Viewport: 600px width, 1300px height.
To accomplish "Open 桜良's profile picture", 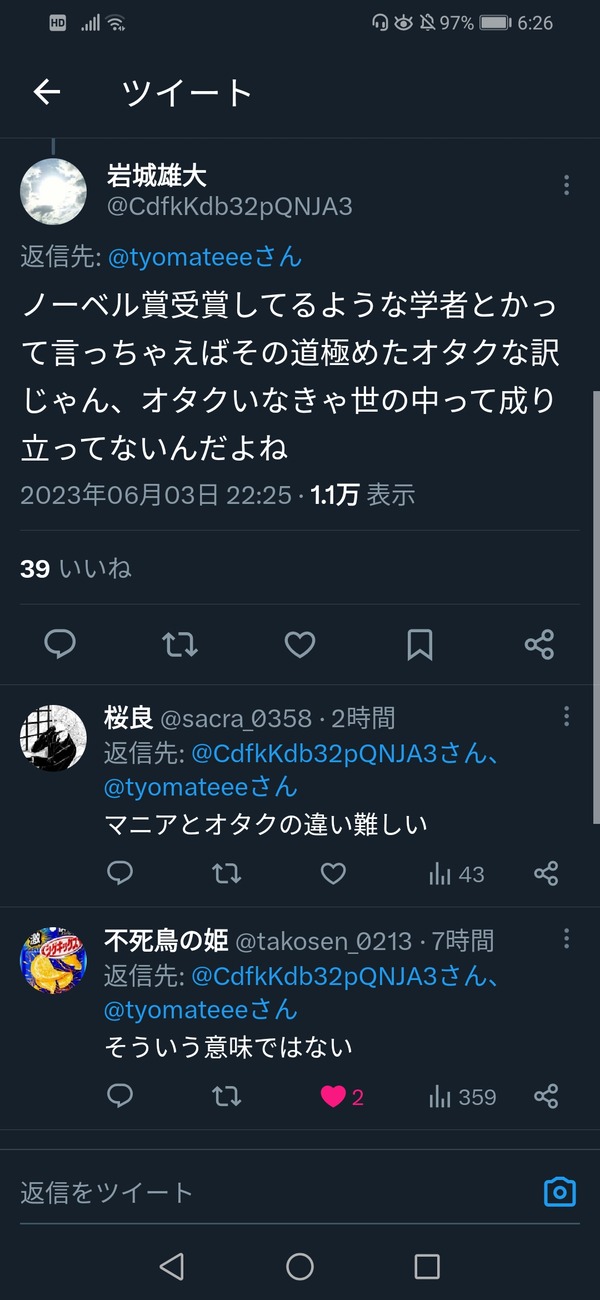I will pos(53,738).
